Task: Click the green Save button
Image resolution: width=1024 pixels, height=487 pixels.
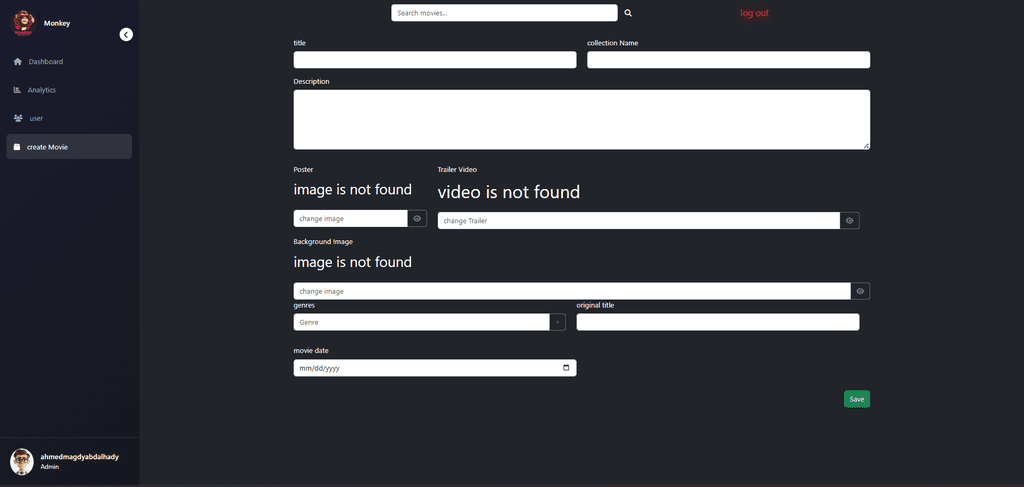Action: (x=857, y=399)
